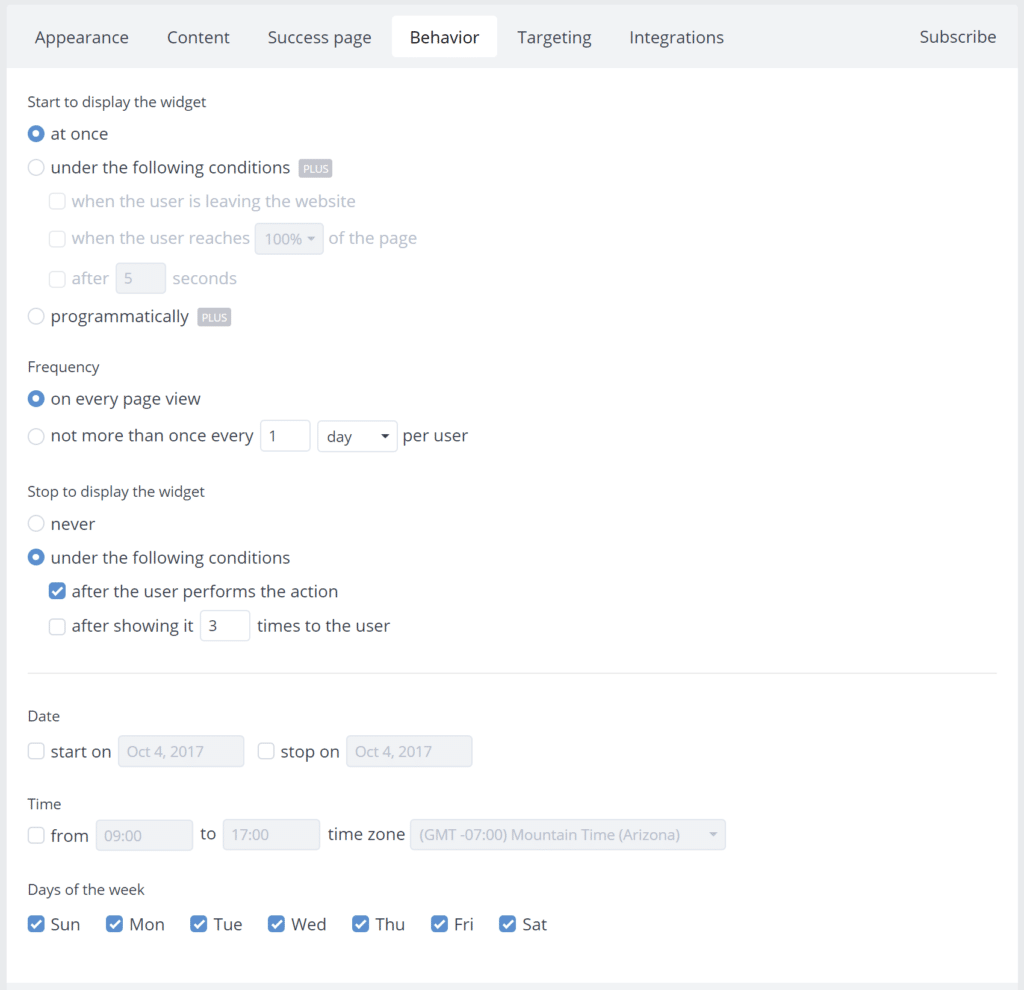Disable the Wed day checkbox
This screenshot has width=1024, height=990.
(x=276, y=924)
